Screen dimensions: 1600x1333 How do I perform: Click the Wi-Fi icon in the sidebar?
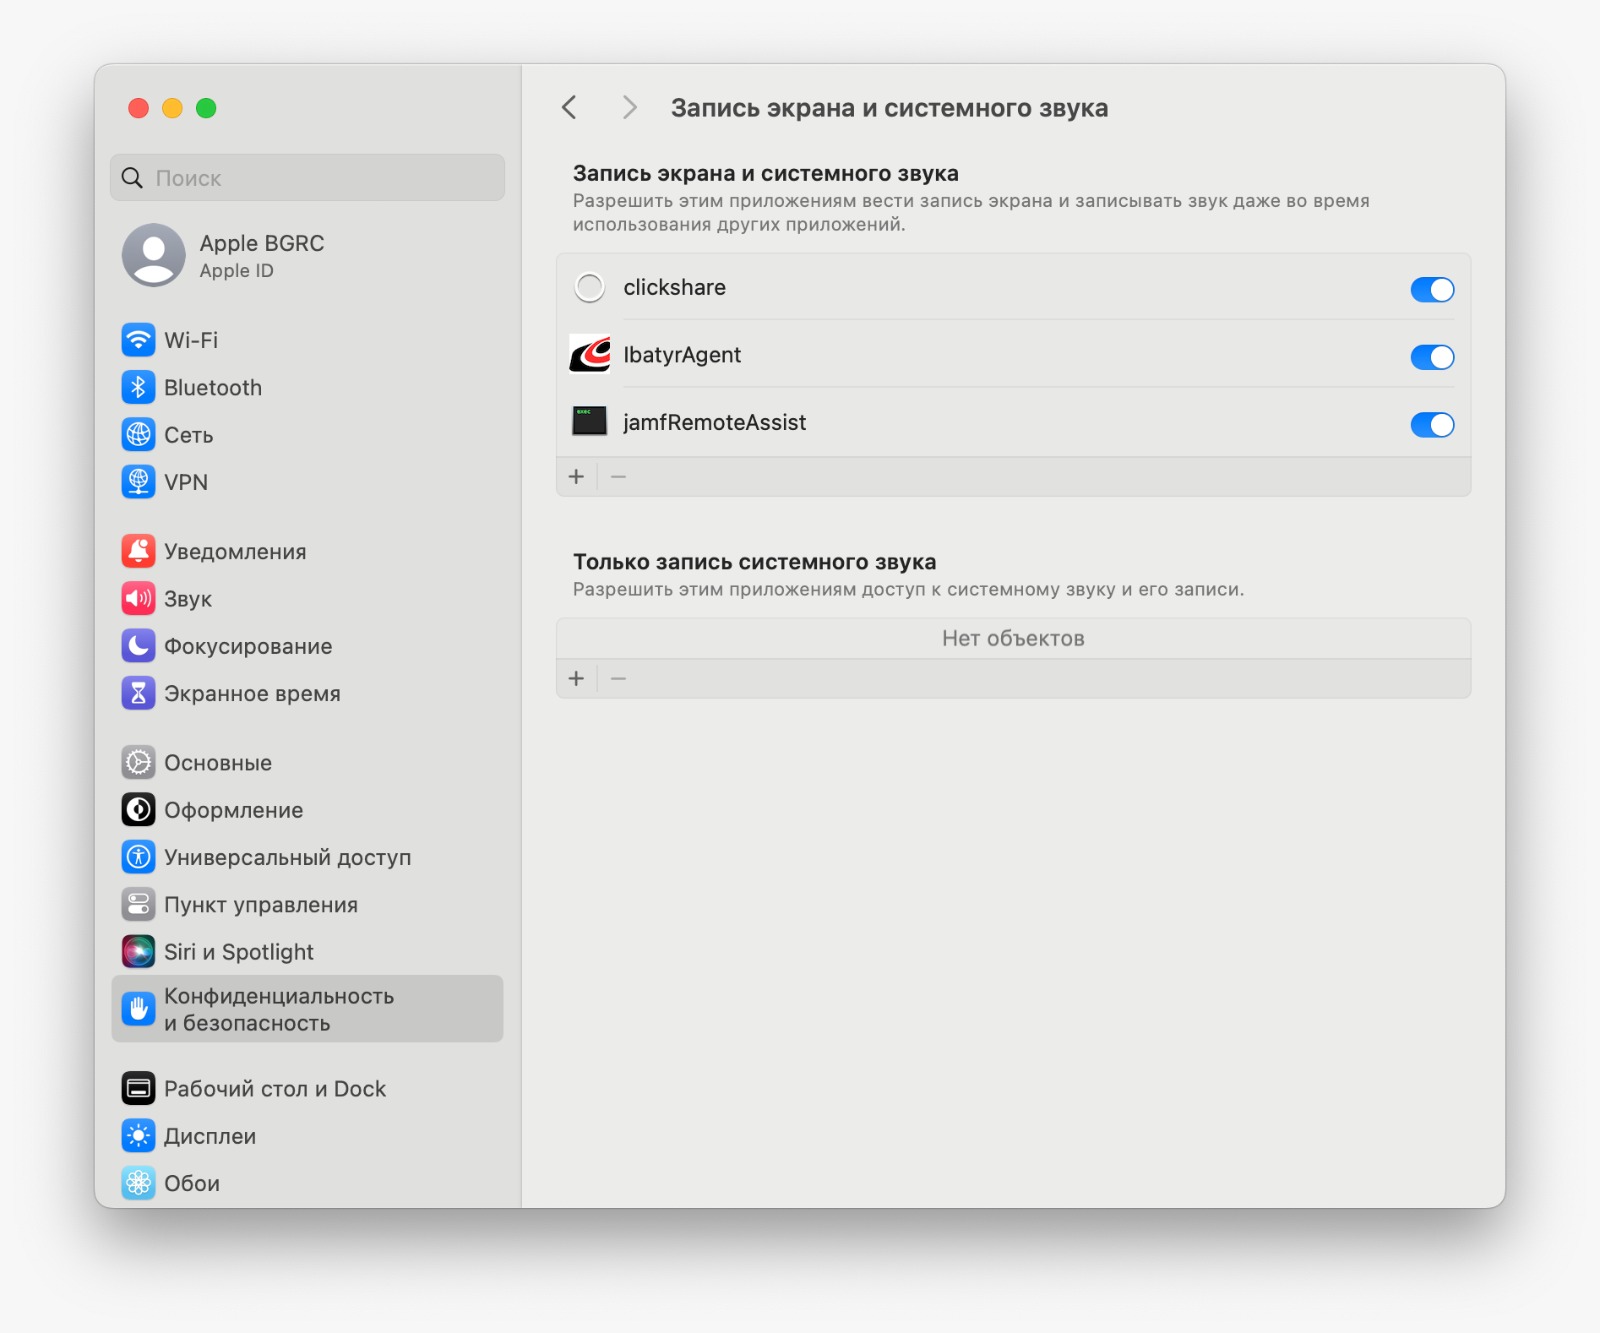point(138,340)
